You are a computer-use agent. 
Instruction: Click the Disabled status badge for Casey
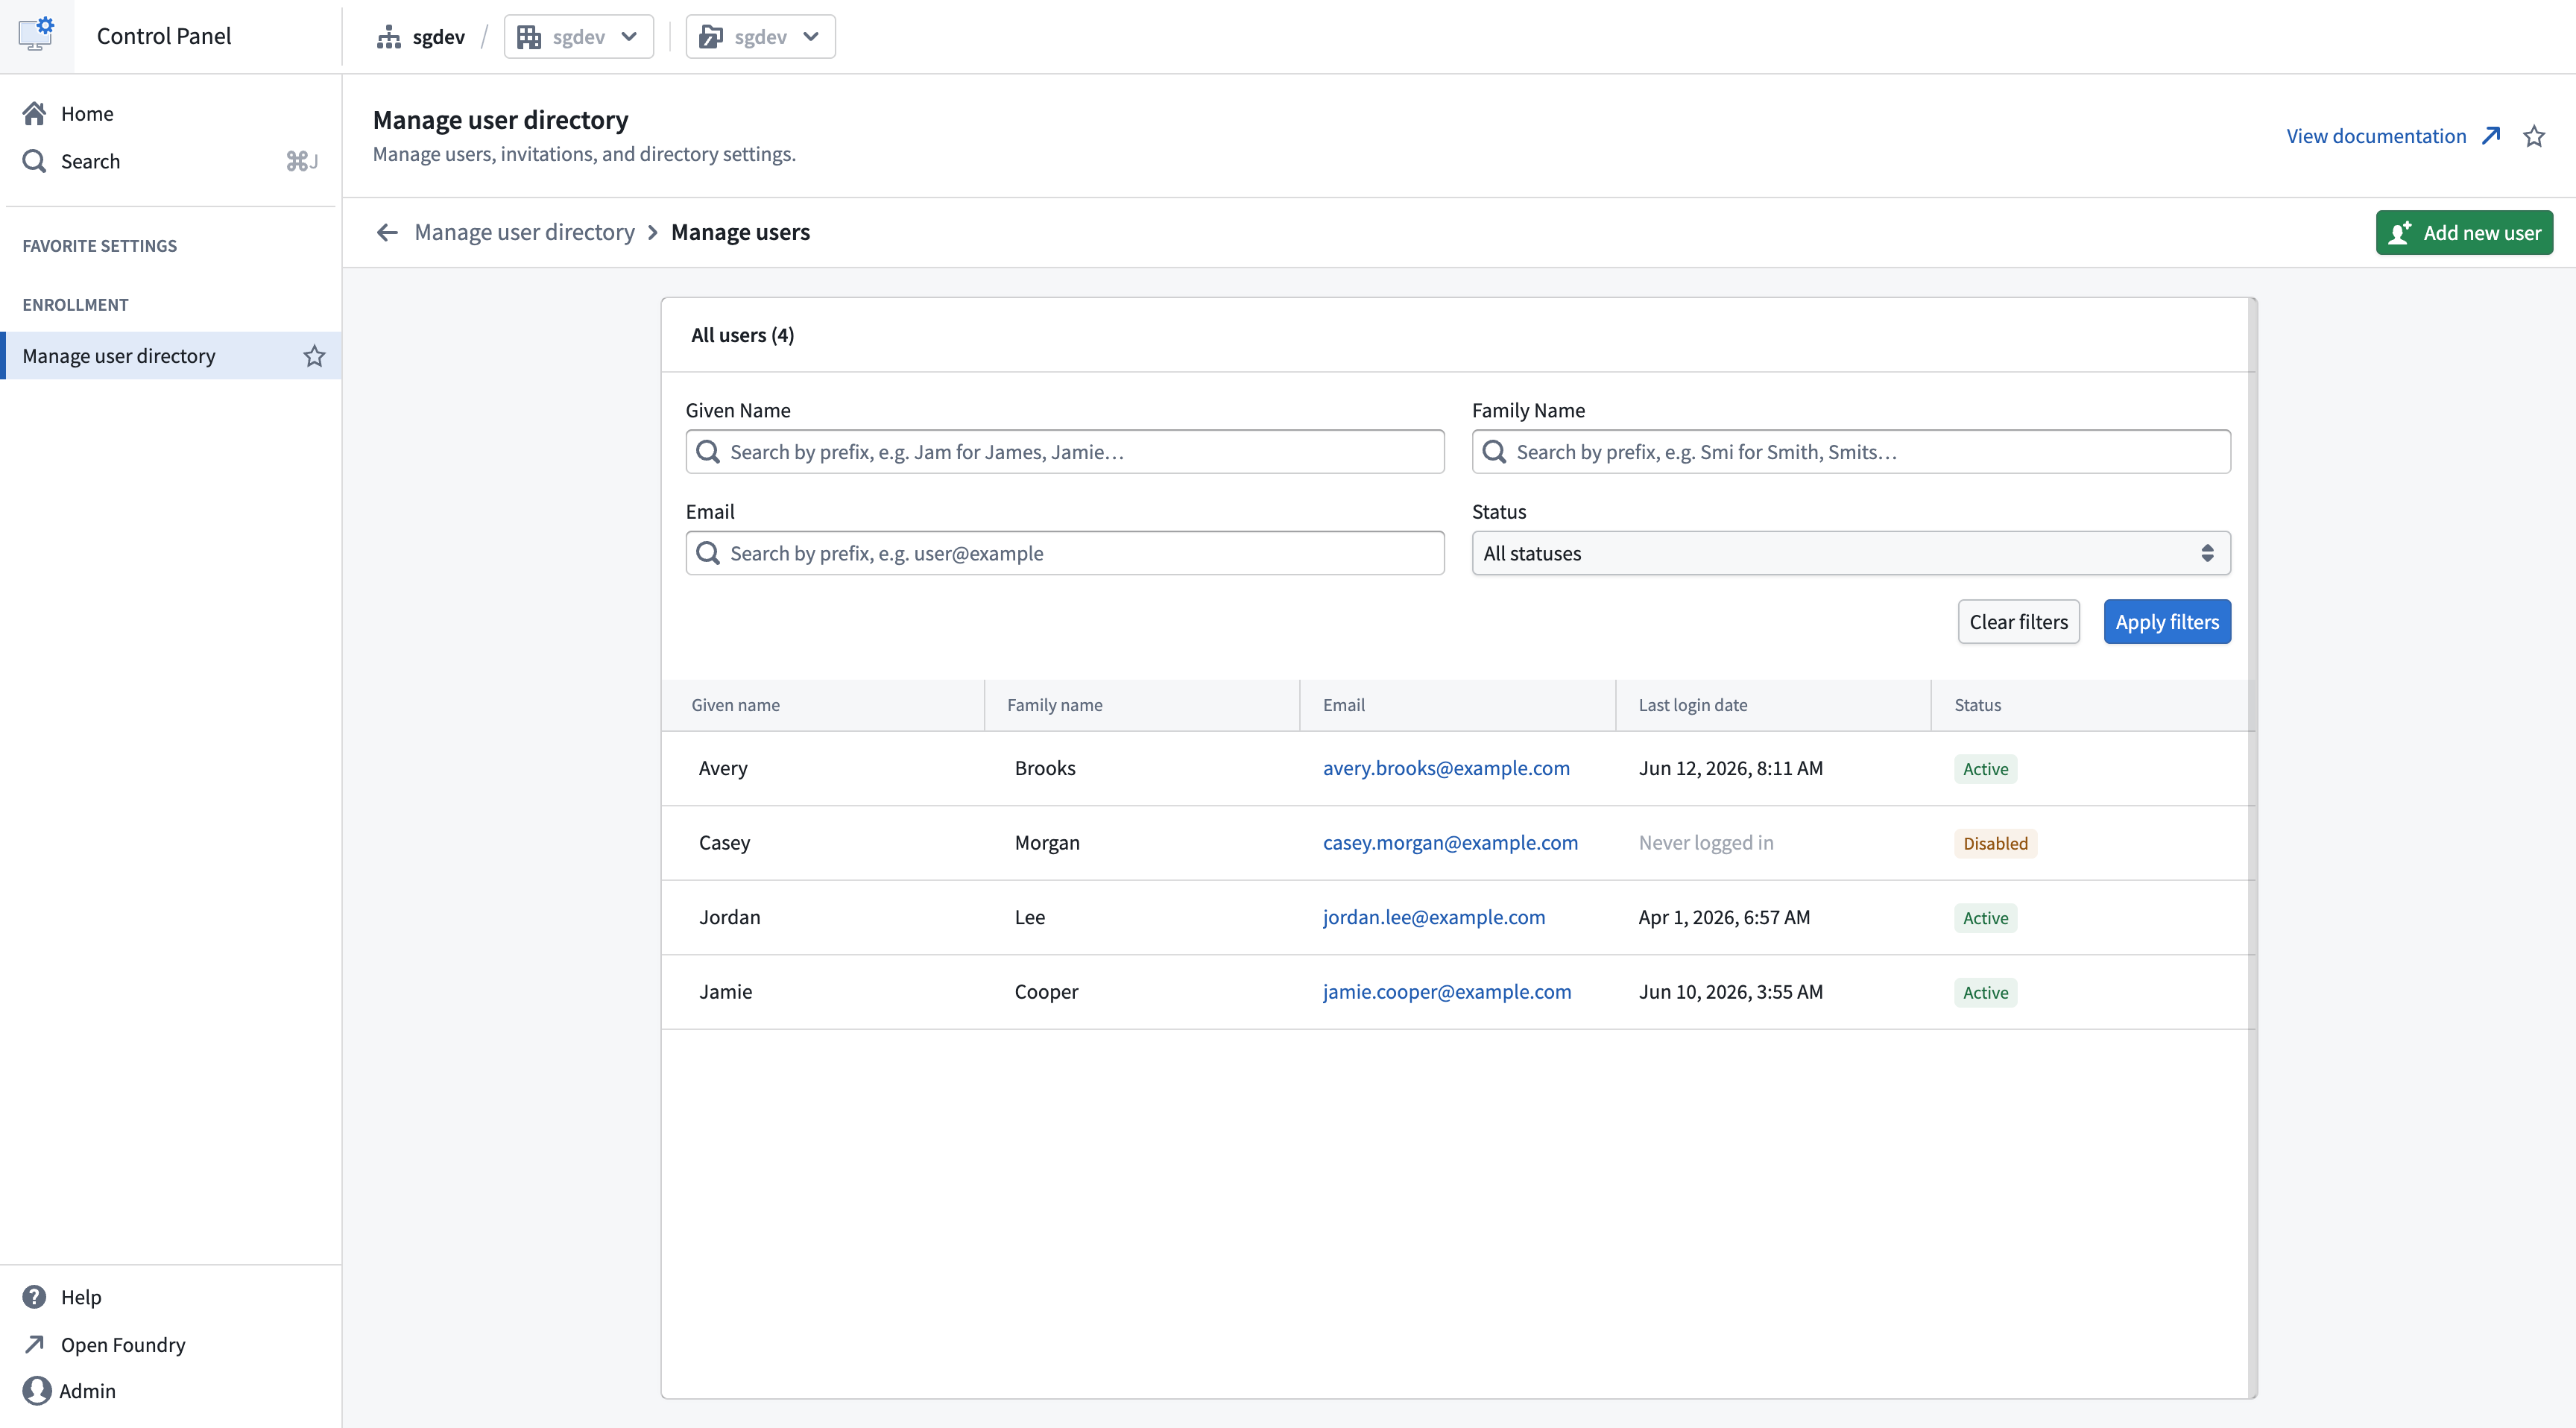pyautogui.click(x=1995, y=843)
